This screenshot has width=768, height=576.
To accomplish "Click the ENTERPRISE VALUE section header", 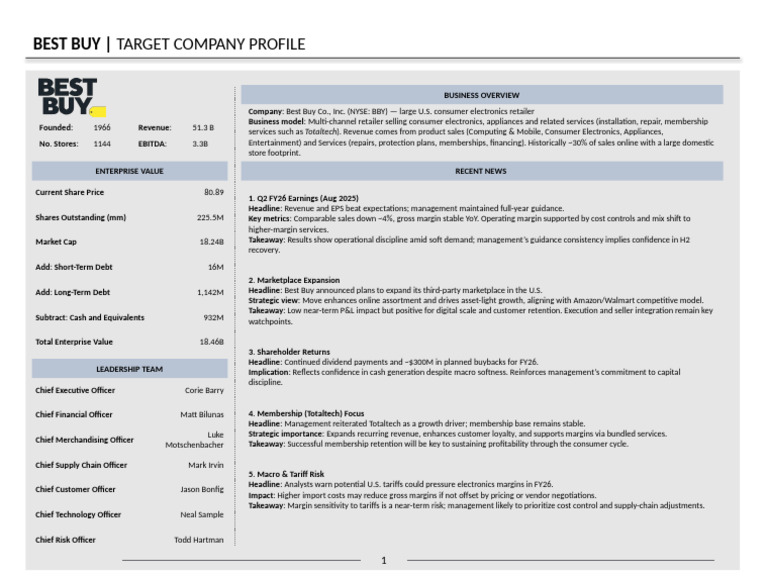I will [x=129, y=171].
